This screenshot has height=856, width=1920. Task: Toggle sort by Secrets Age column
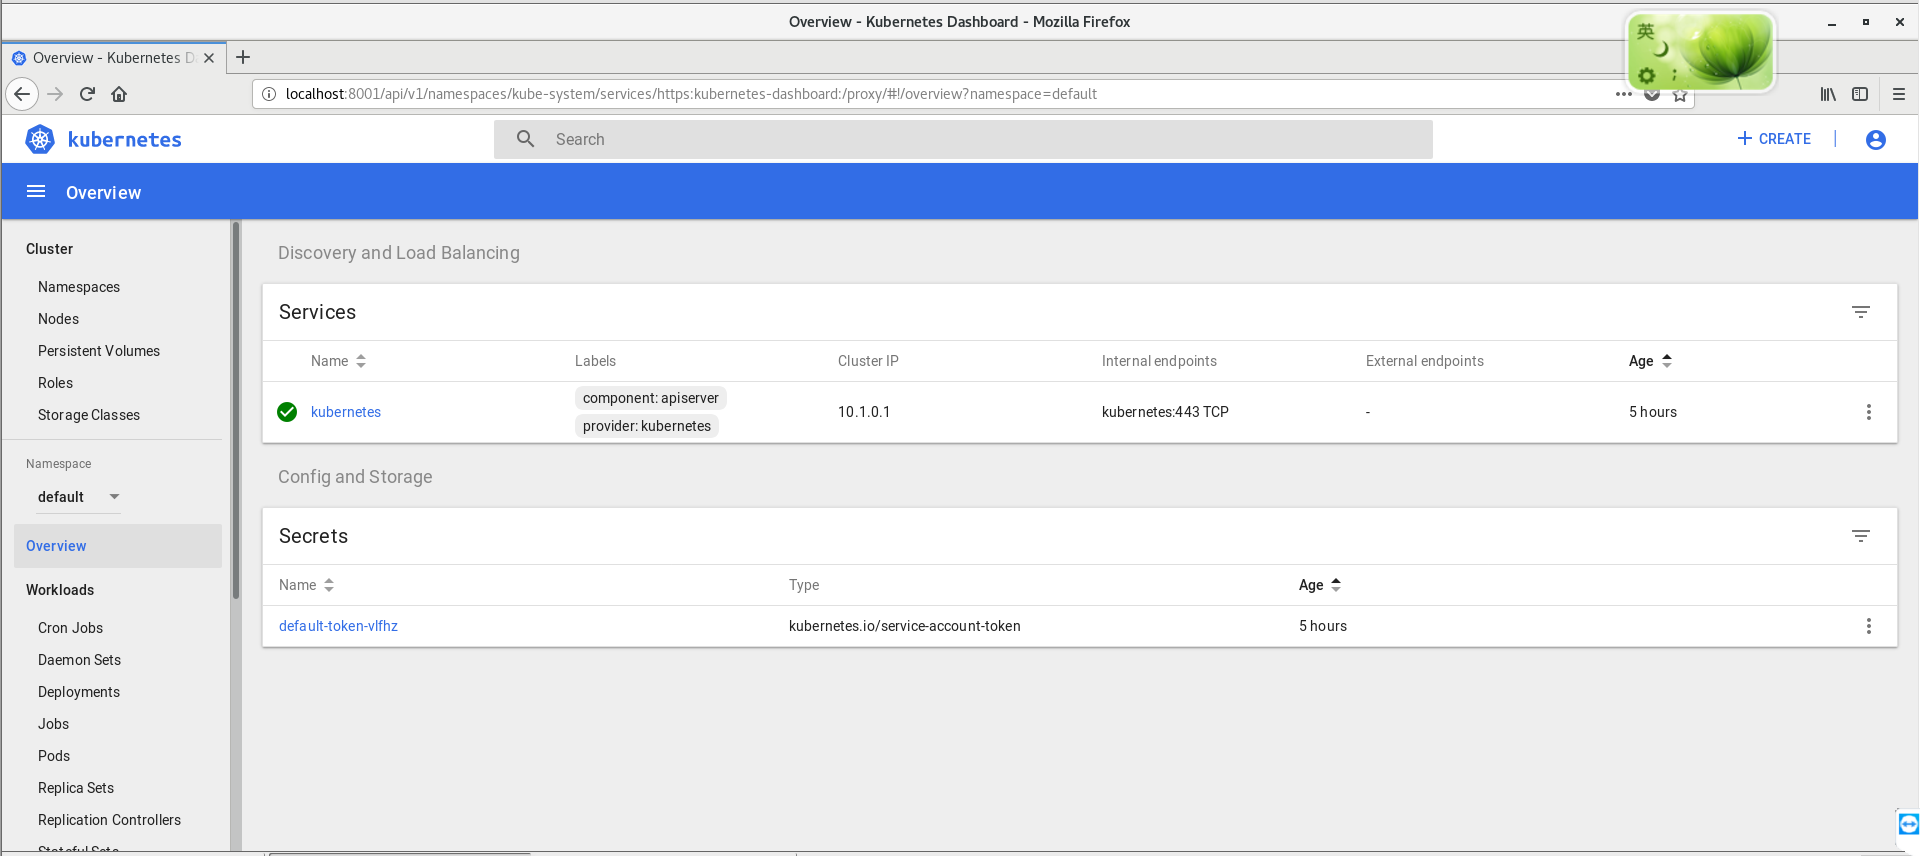coord(1320,585)
